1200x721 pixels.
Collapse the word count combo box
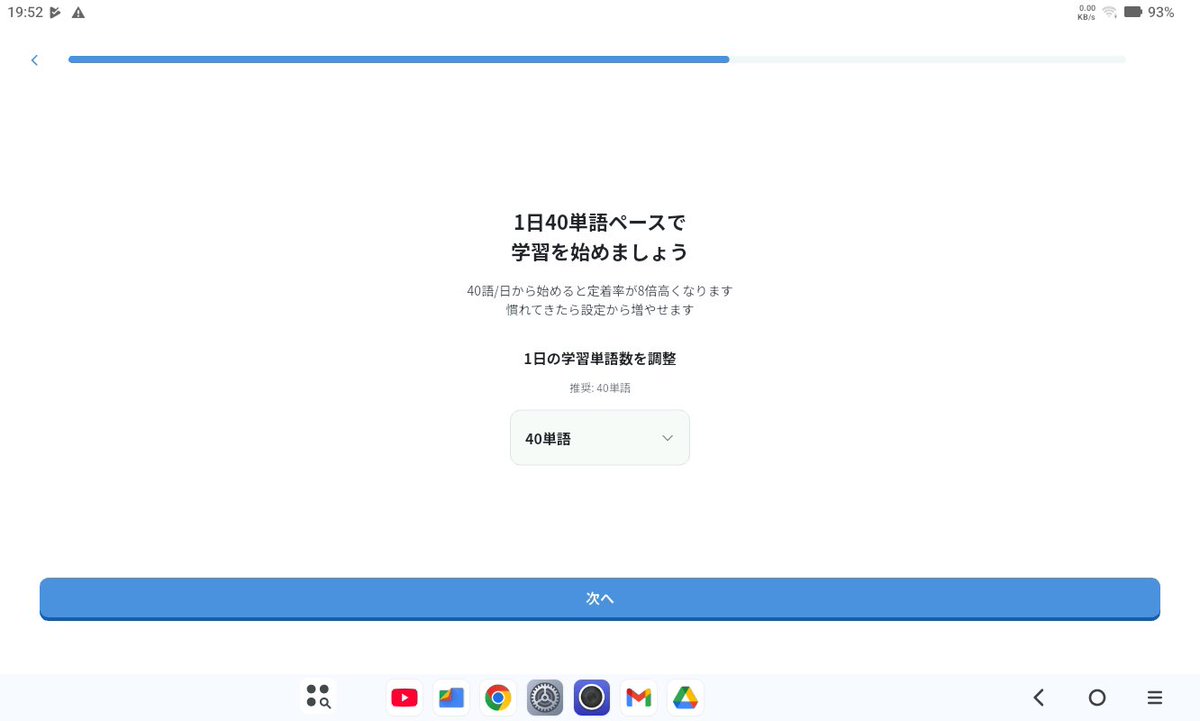(600, 437)
